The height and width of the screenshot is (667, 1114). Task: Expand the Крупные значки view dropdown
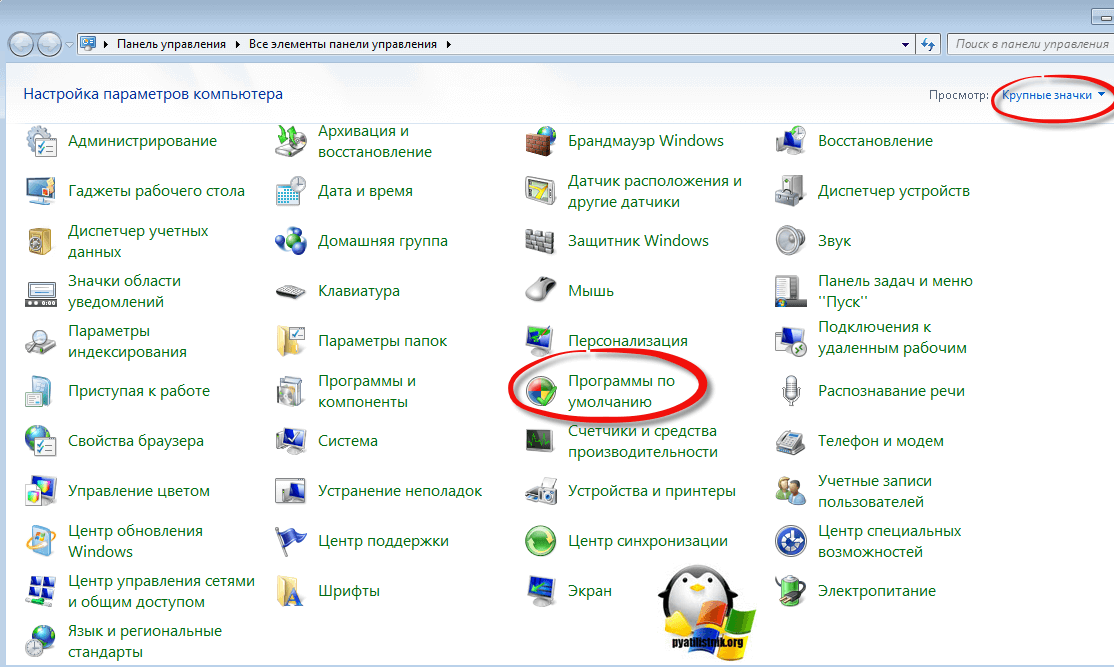pyautogui.click(x=1054, y=95)
